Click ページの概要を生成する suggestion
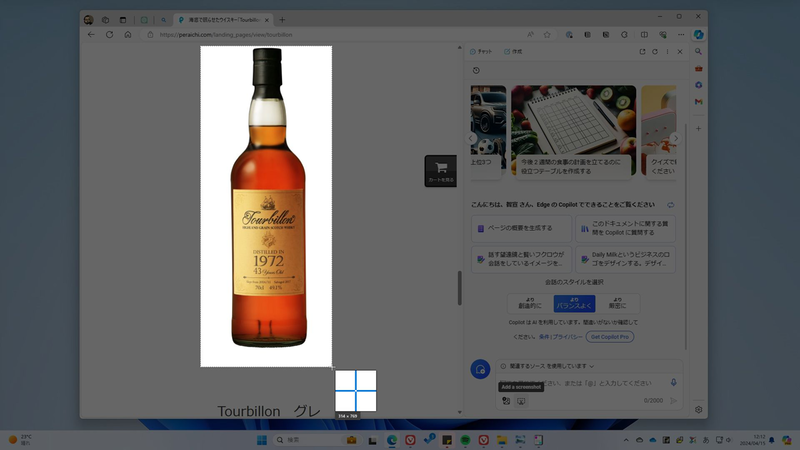The height and width of the screenshot is (450, 800). coord(521,228)
